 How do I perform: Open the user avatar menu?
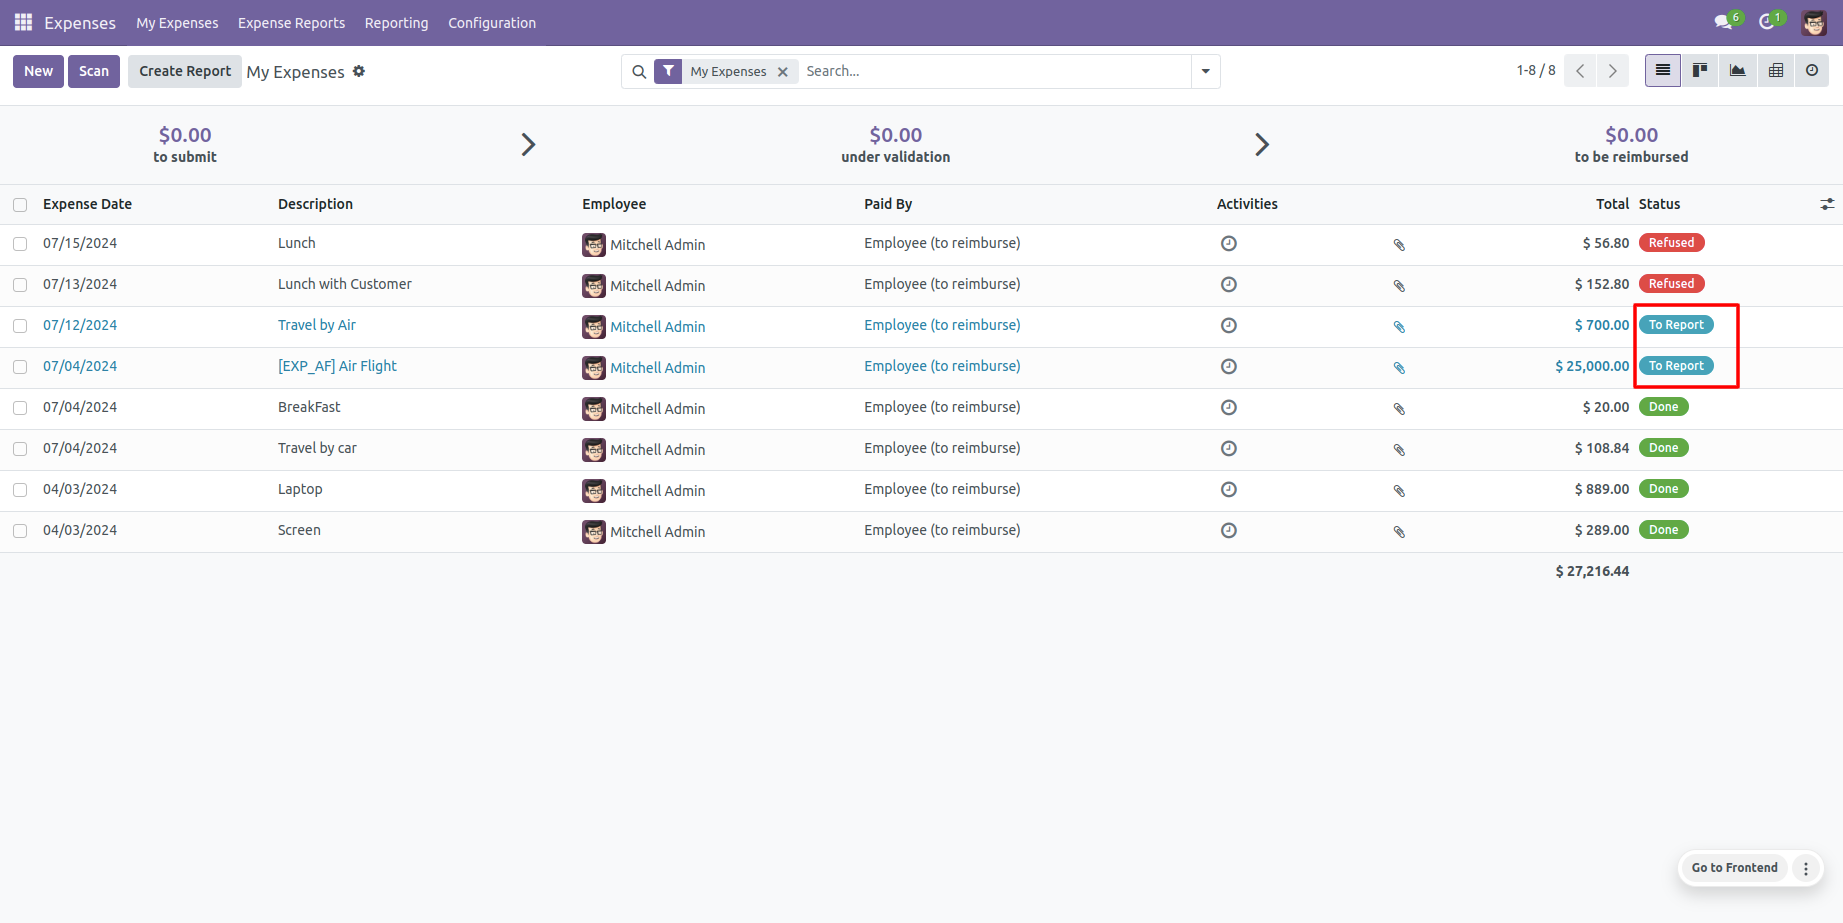point(1814,22)
